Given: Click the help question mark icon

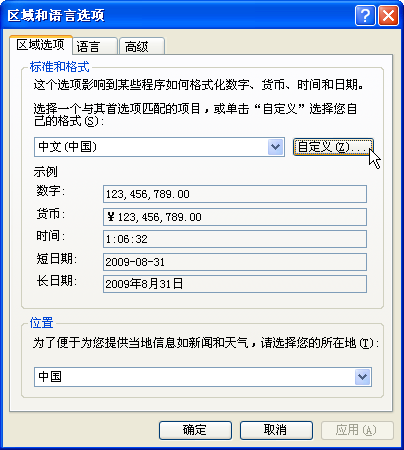Looking at the screenshot, I should (x=365, y=15).
